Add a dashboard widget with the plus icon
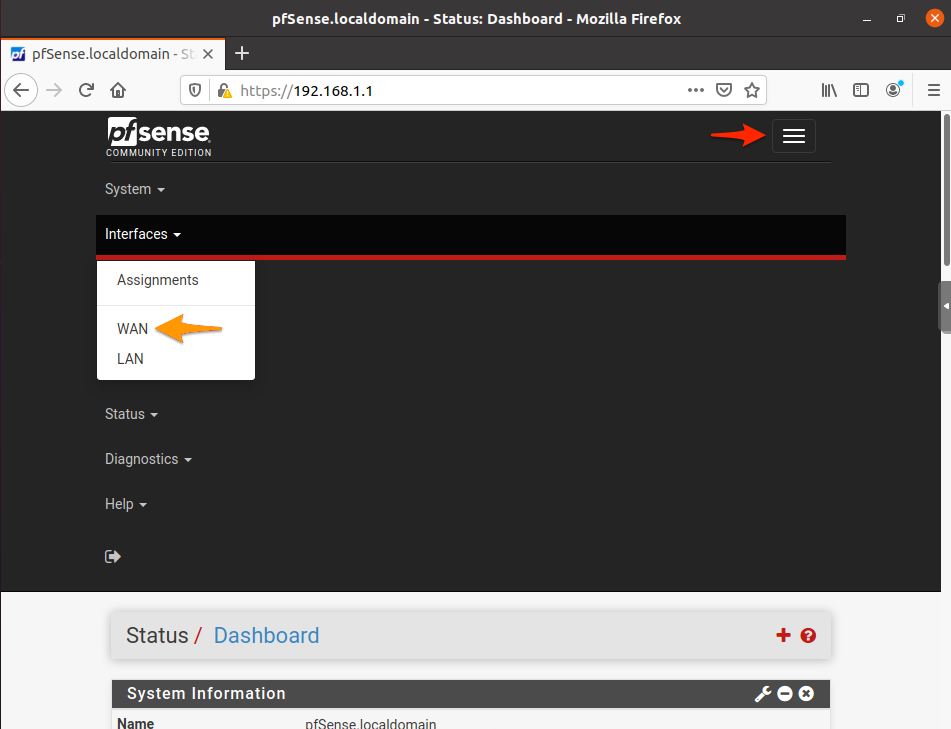Viewport: 951px width, 729px height. pos(783,635)
